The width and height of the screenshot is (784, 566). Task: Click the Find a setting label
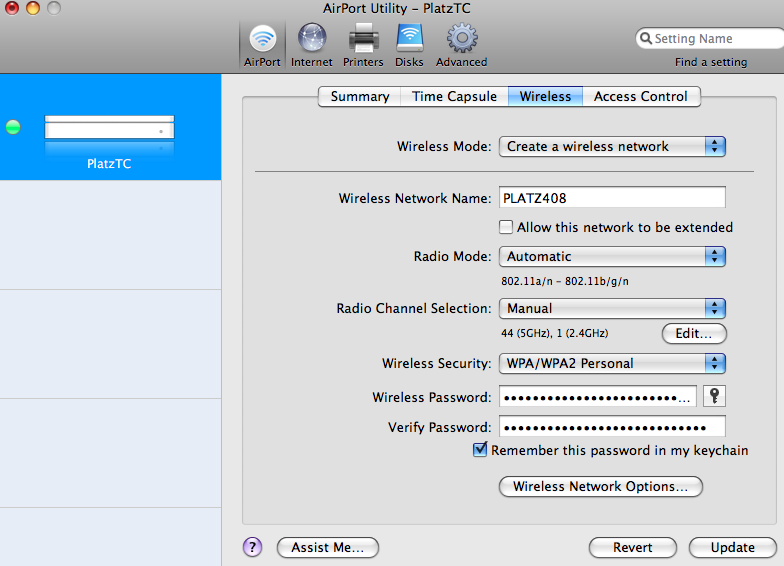711,62
